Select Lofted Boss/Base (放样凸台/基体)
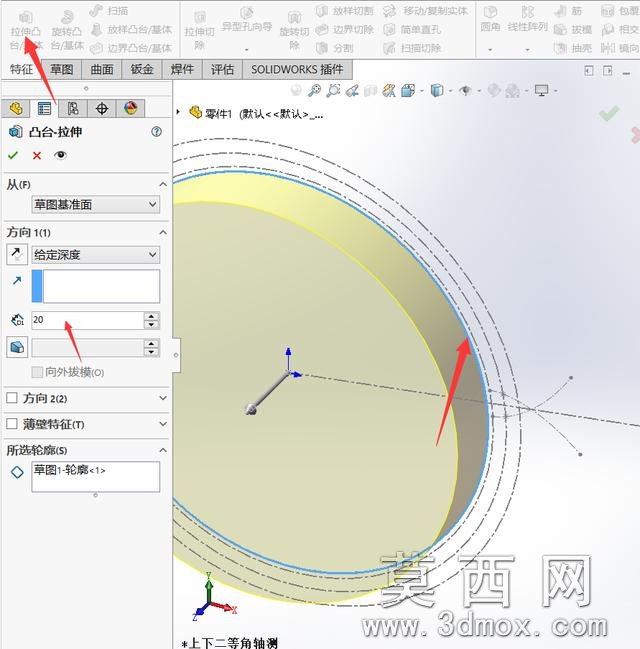The width and height of the screenshot is (640, 649). coord(131,29)
